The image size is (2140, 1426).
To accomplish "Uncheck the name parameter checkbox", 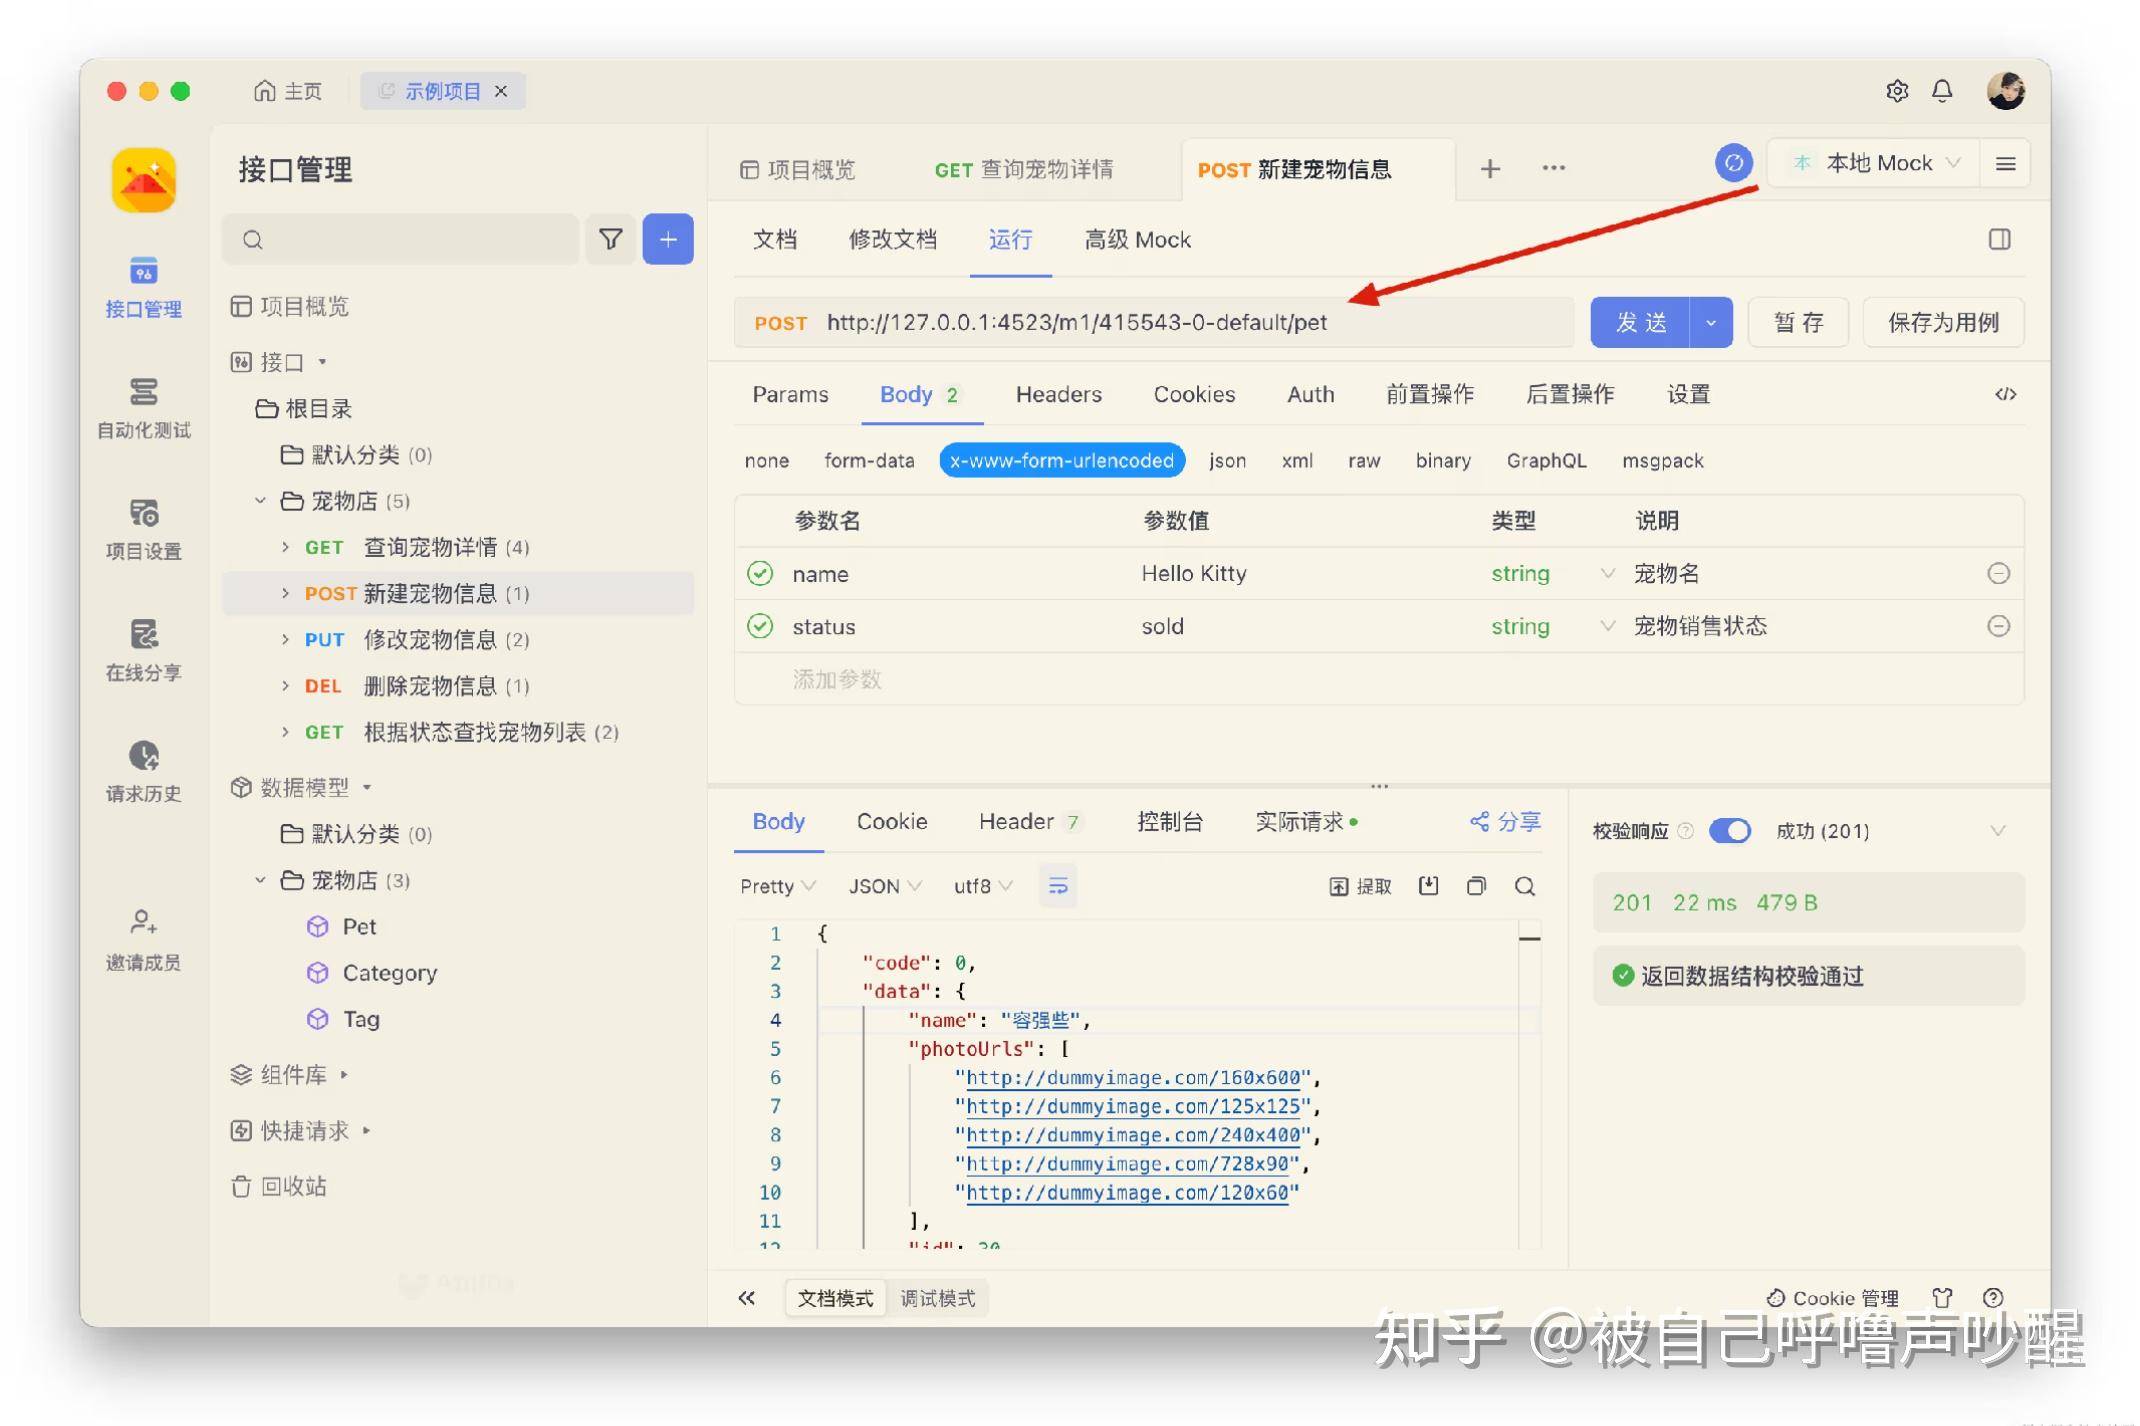I will [760, 573].
